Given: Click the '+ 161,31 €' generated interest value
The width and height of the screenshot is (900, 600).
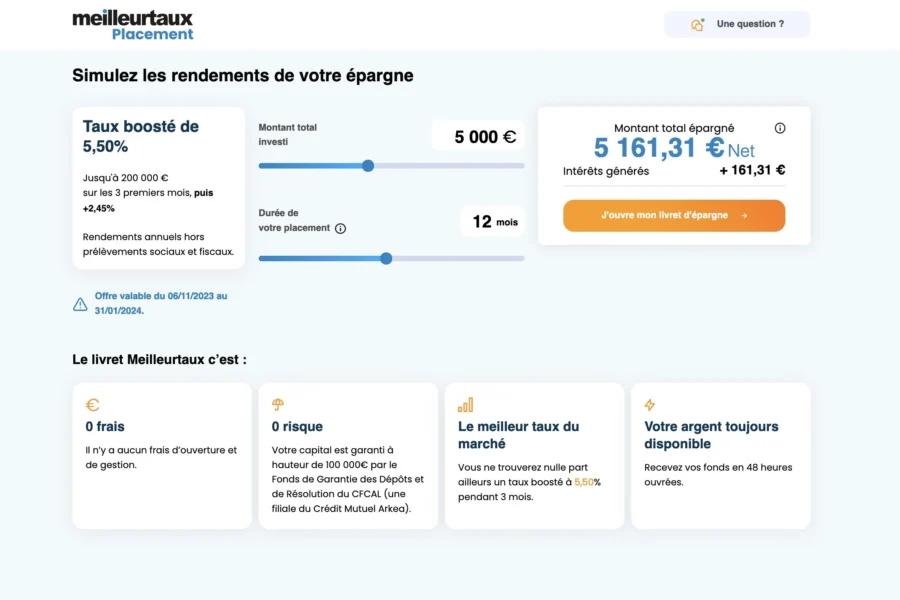Looking at the screenshot, I should (x=752, y=170).
